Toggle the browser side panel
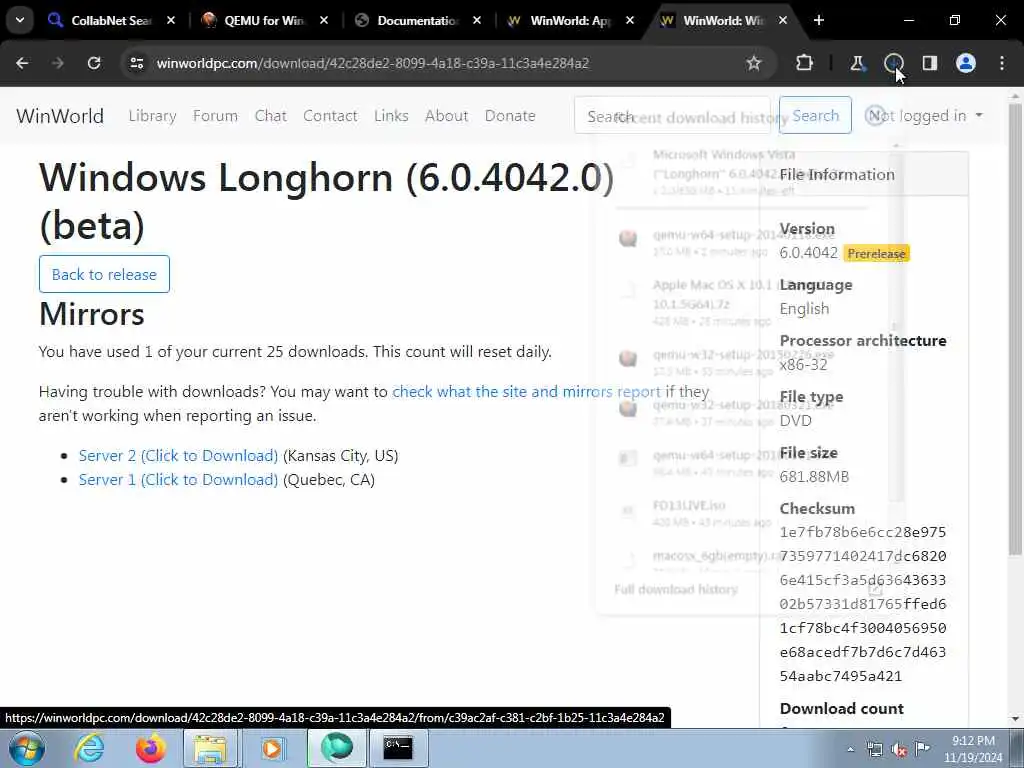1024x768 pixels. tap(929, 63)
